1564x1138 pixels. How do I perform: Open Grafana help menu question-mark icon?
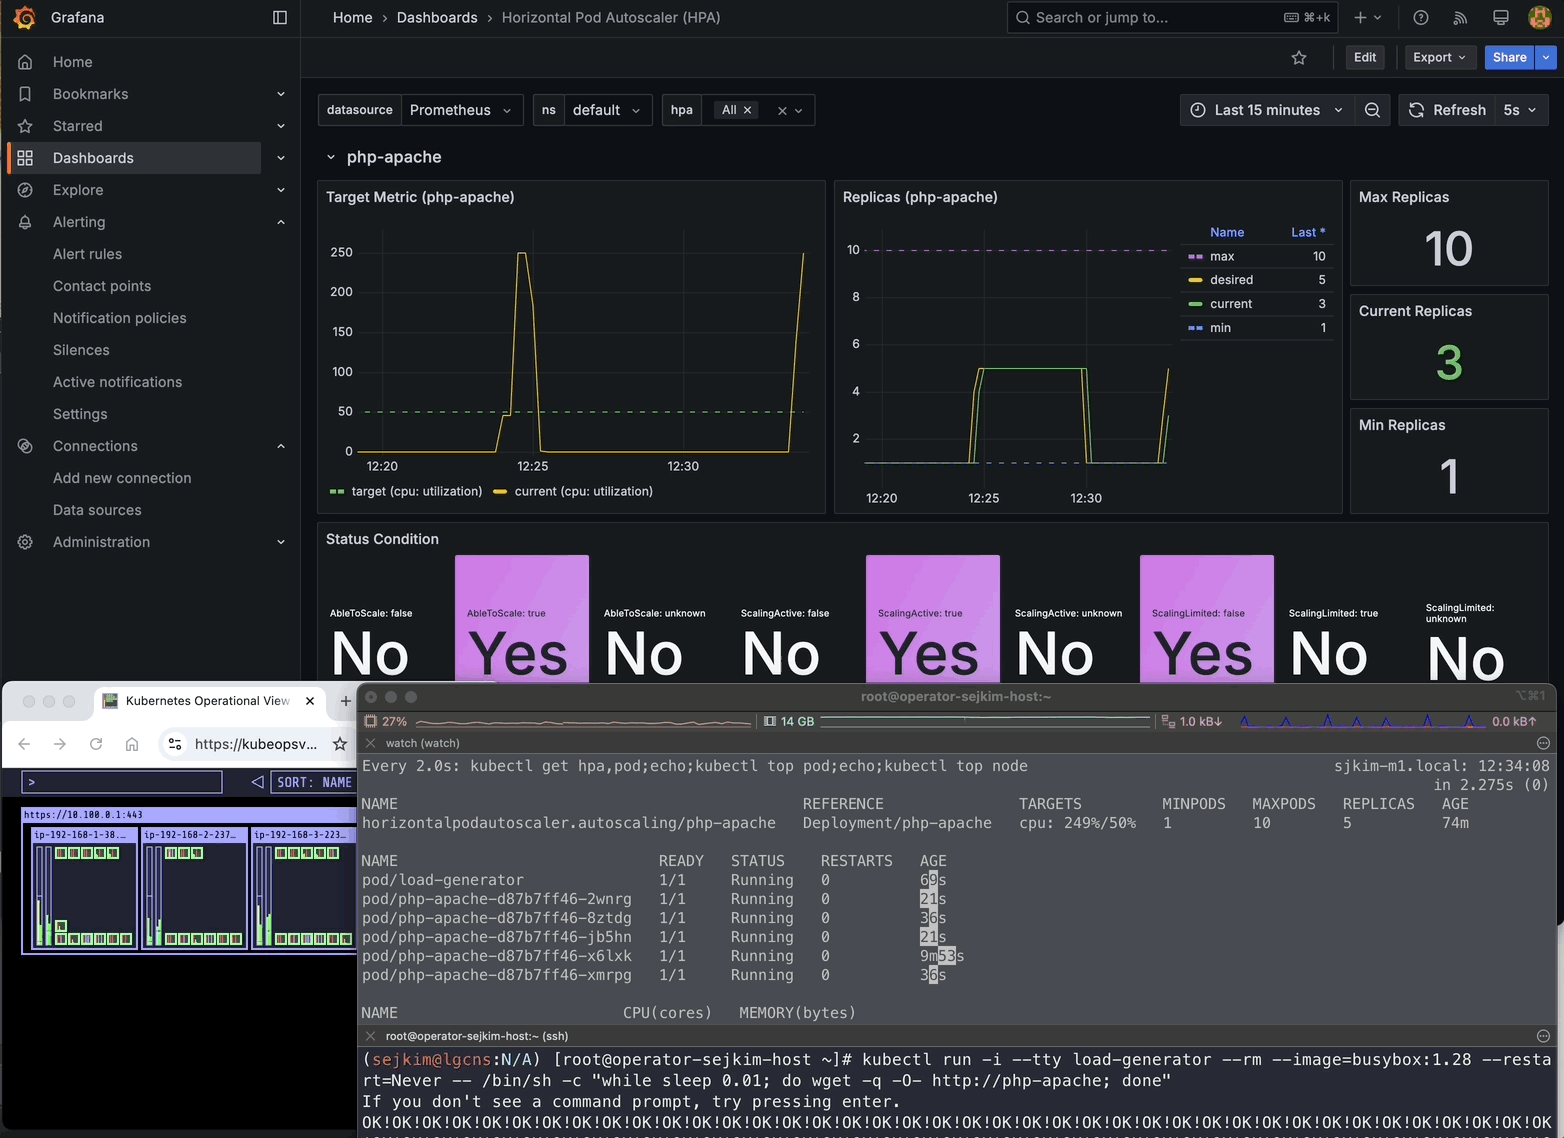click(x=1421, y=18)
